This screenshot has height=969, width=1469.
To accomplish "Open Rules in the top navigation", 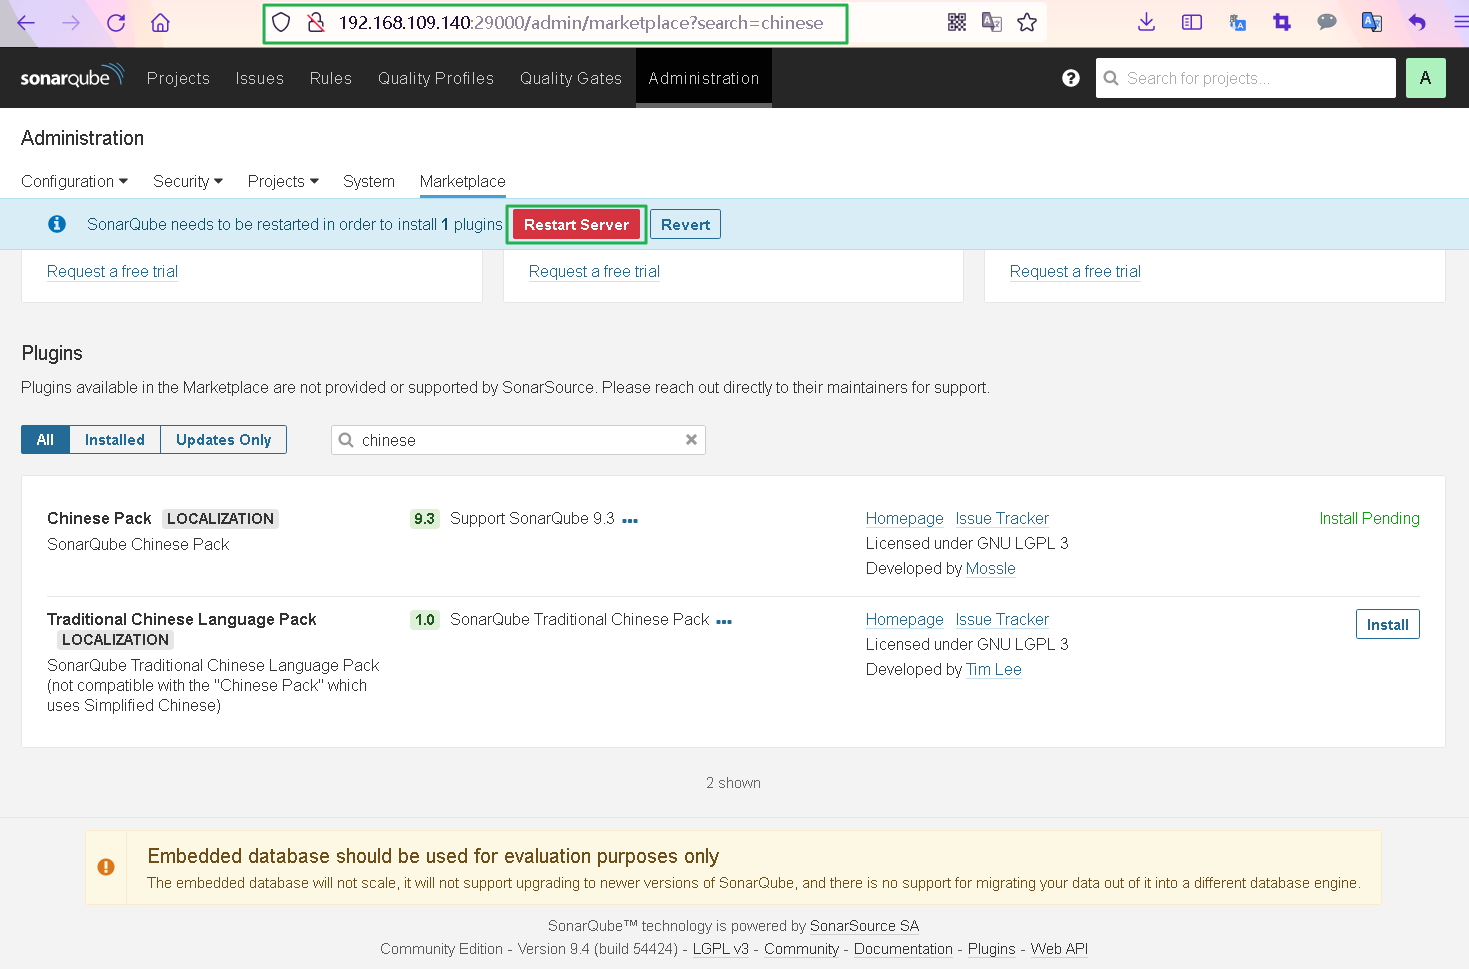I will pyautogui.click(x=331, y=78).
